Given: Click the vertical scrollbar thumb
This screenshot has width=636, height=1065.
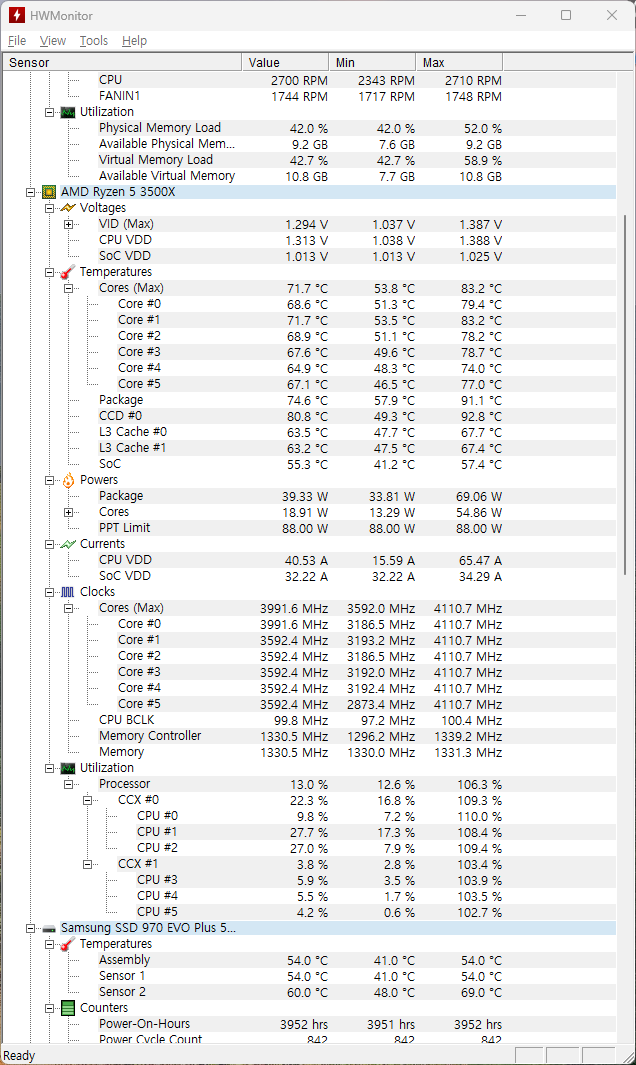Looking at the screenshot, I should coord(625,395).
